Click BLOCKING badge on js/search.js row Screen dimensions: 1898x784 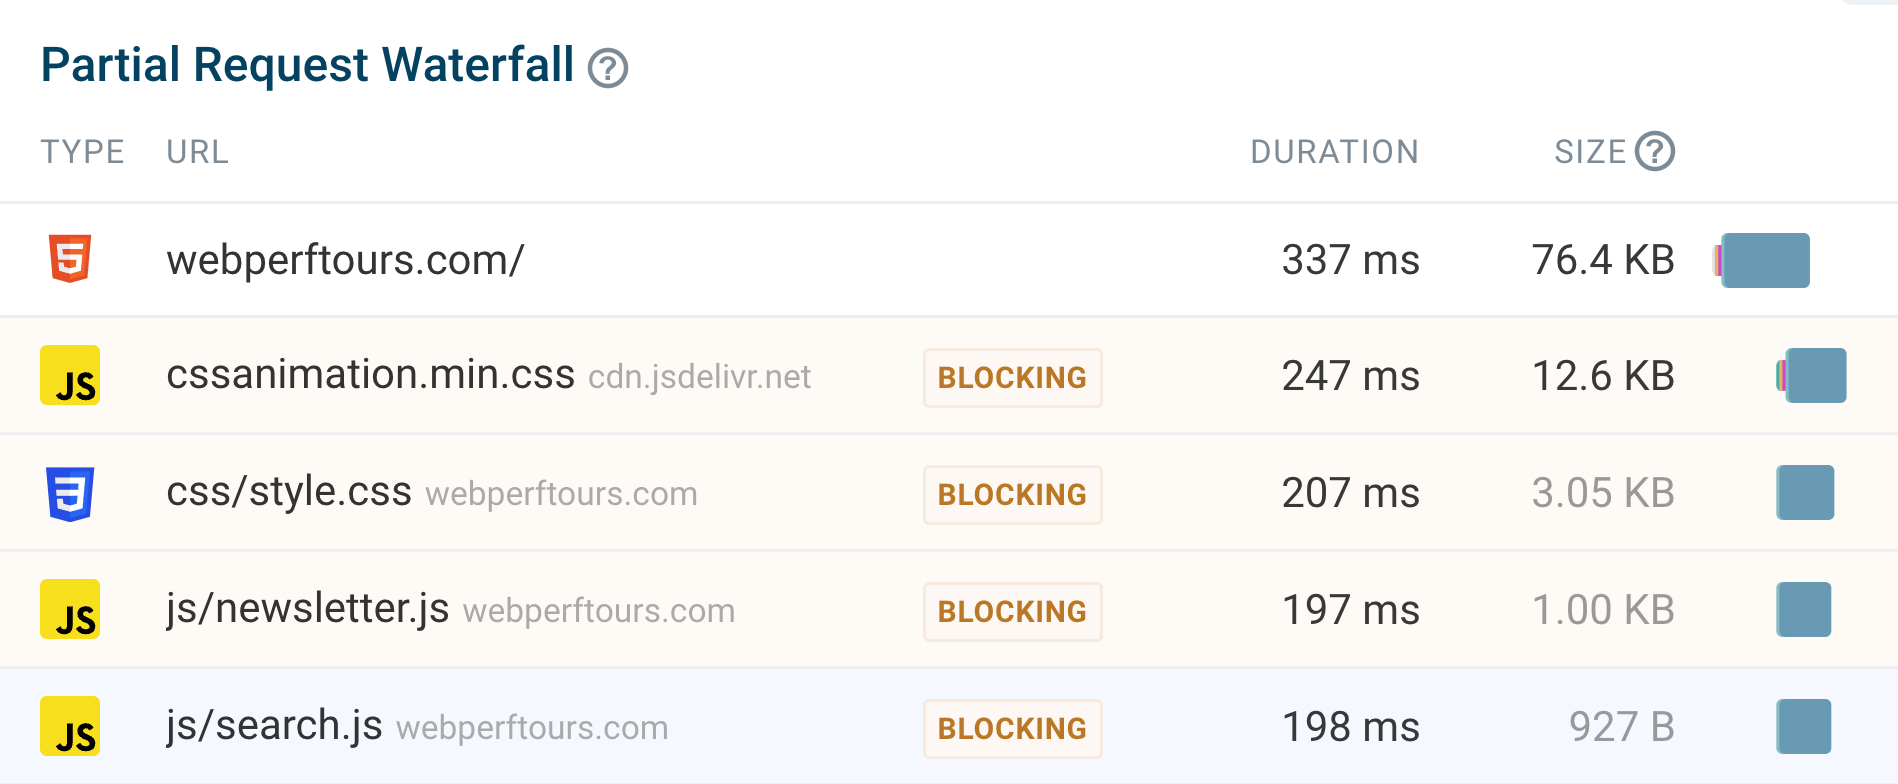click(x=1012, y=729)
